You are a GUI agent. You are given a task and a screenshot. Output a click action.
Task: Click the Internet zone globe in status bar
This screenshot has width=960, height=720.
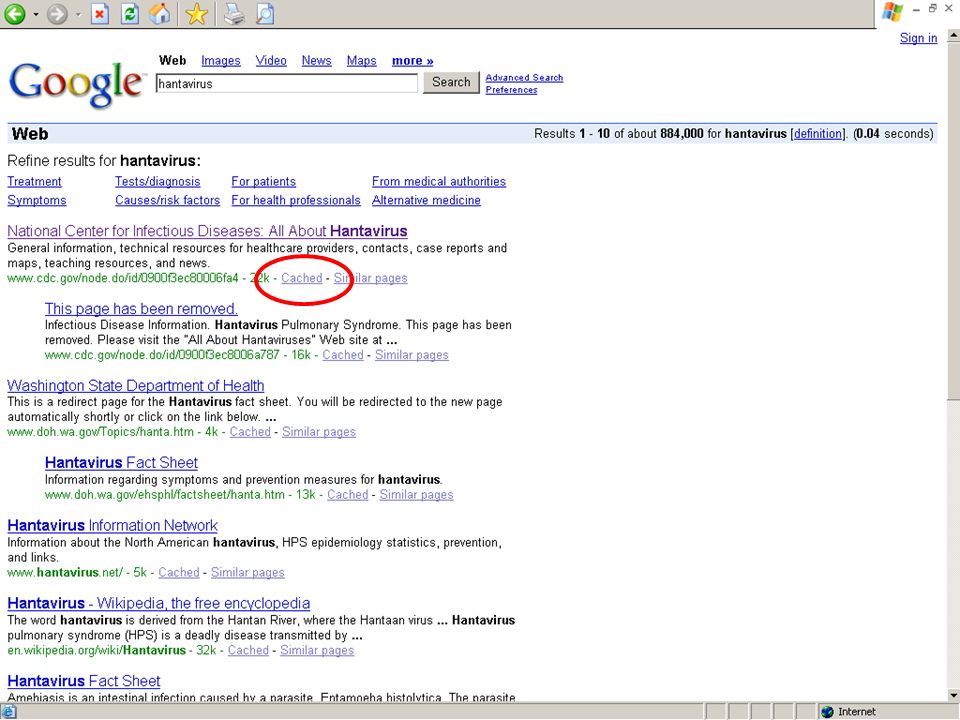coord(827,711)
